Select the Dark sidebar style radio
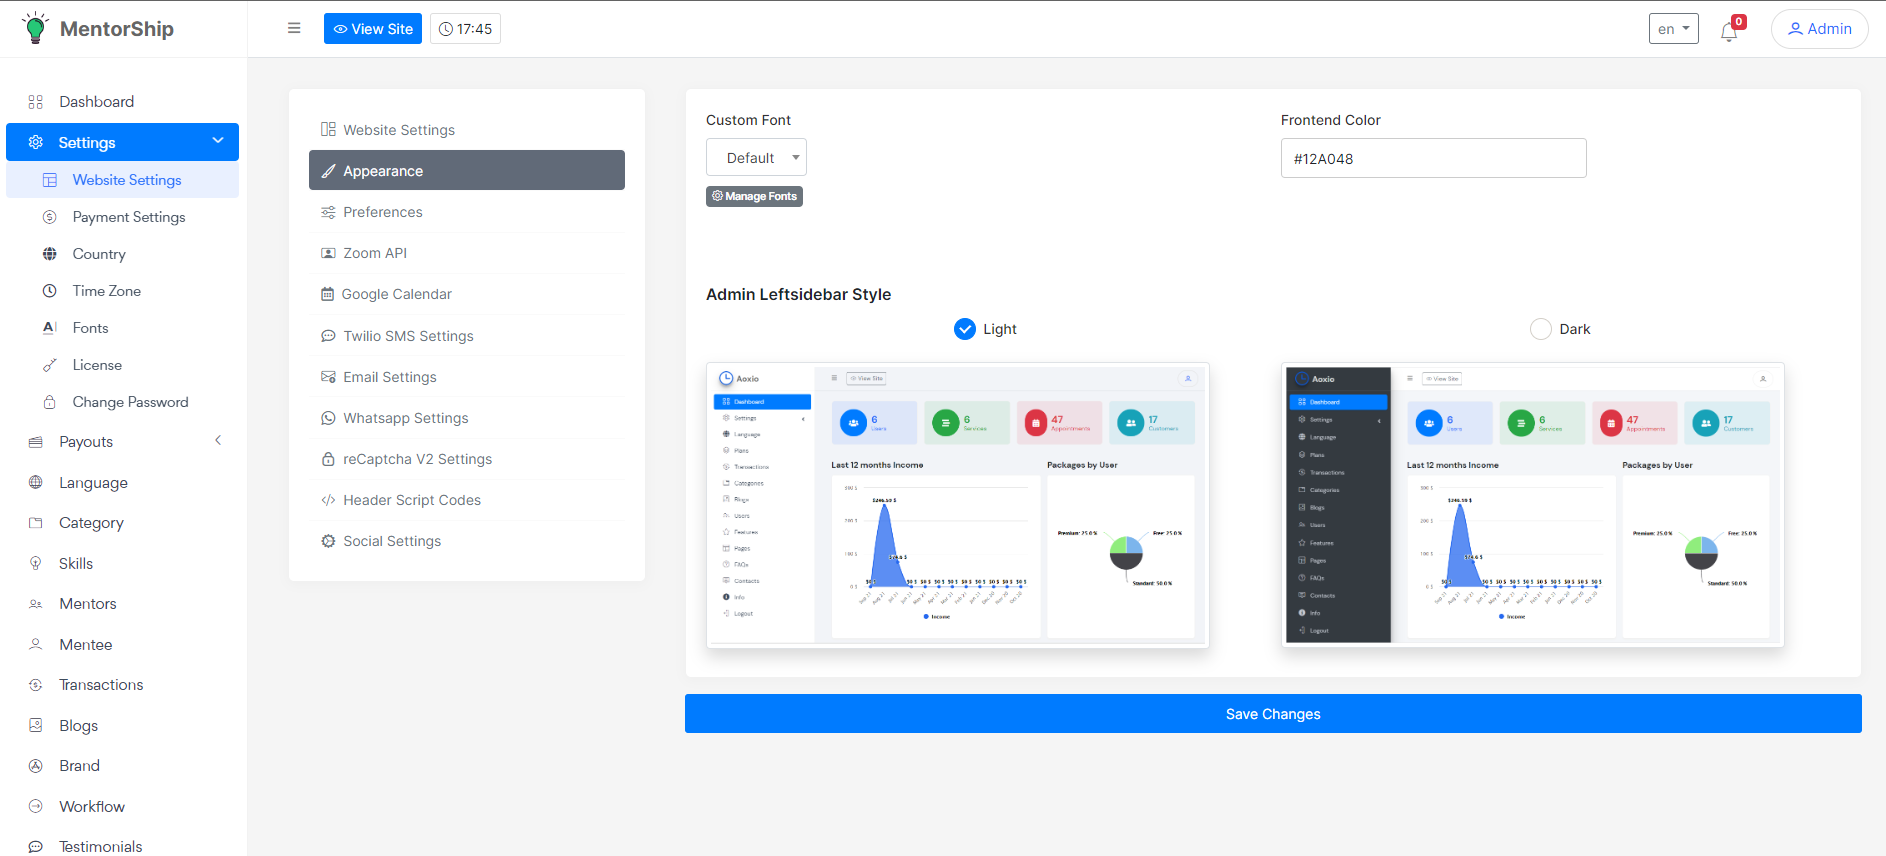 click(1541, 329)
